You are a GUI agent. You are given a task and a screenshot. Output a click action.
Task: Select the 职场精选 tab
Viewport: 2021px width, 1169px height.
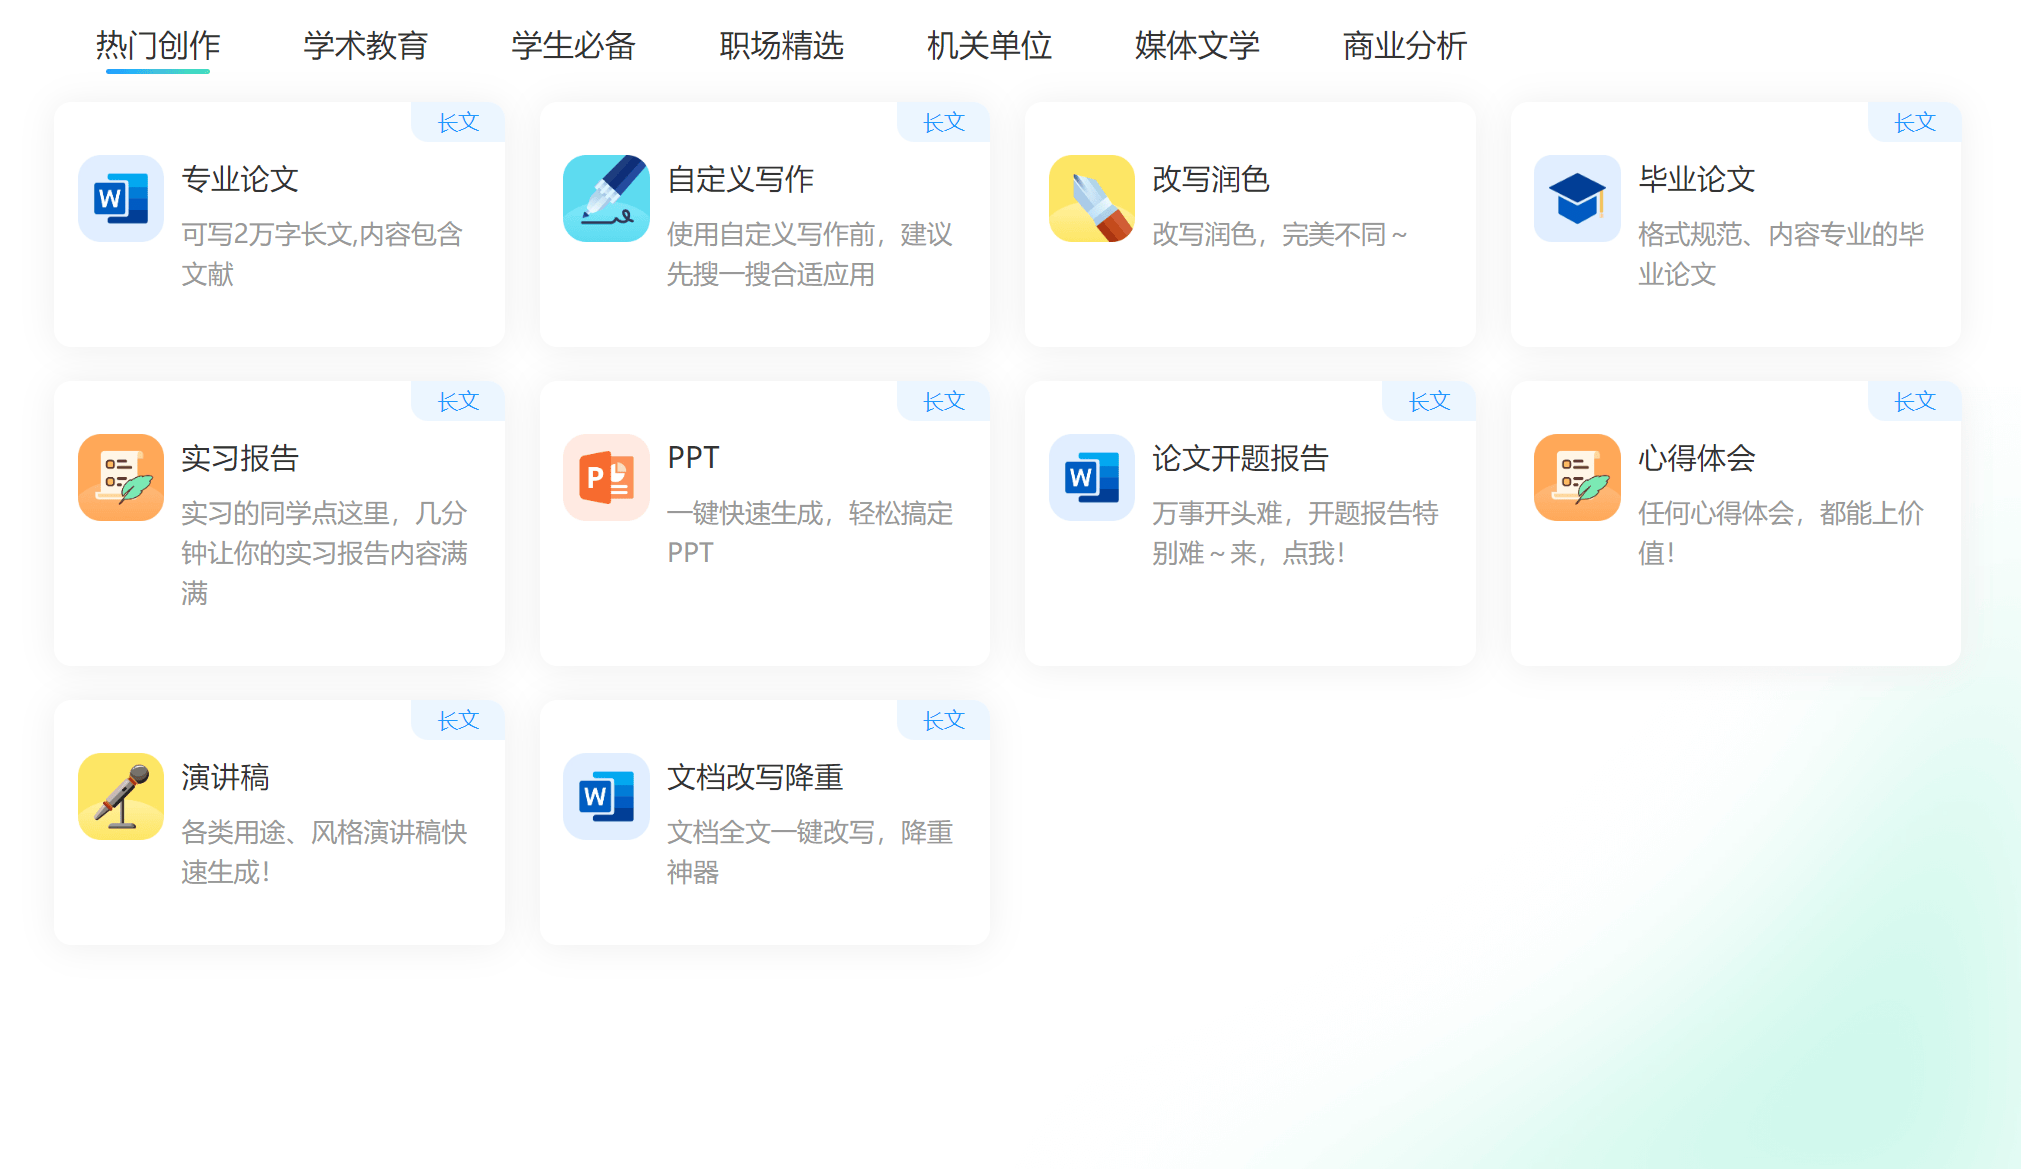(781, 46)
